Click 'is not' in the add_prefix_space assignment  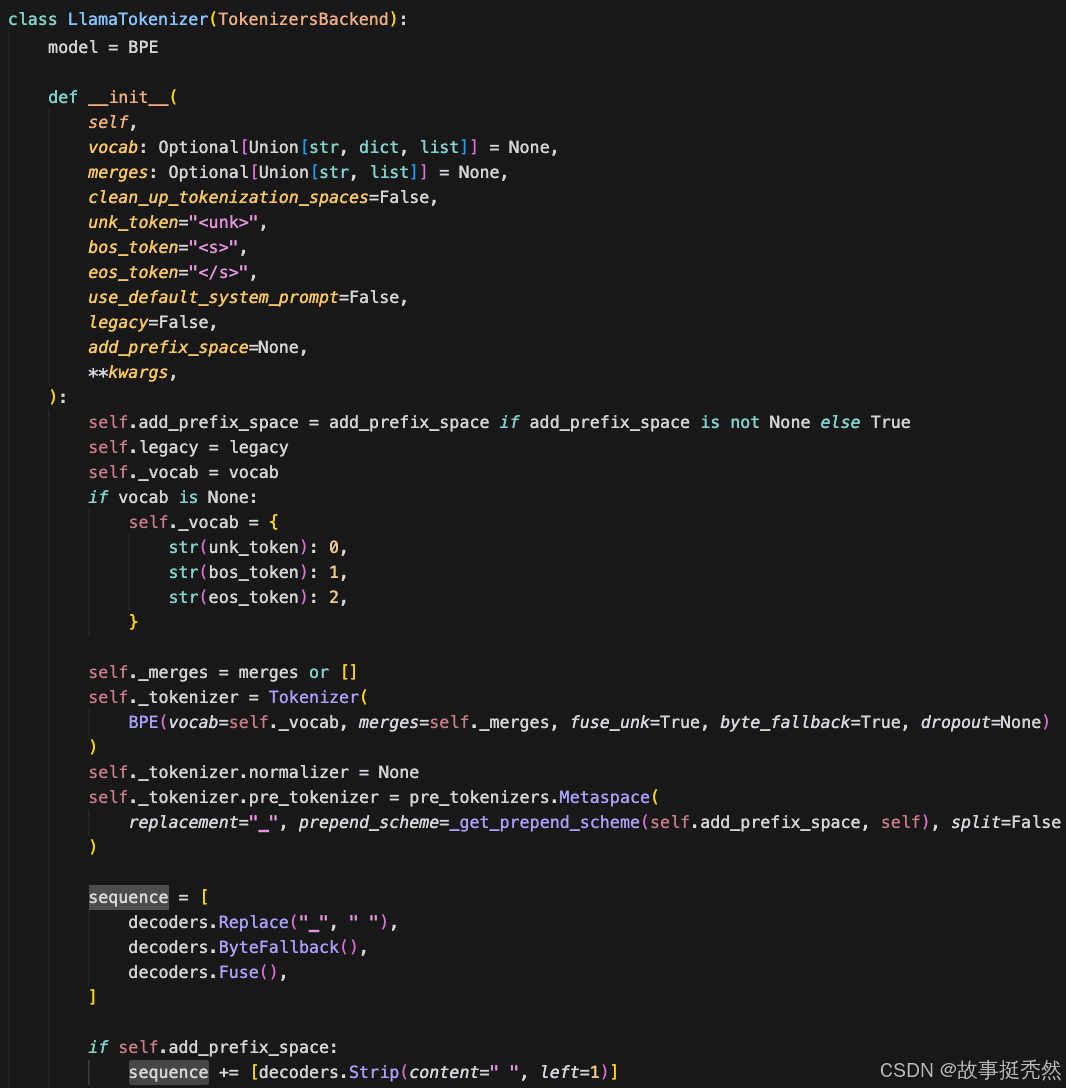[x=729, y=422]
